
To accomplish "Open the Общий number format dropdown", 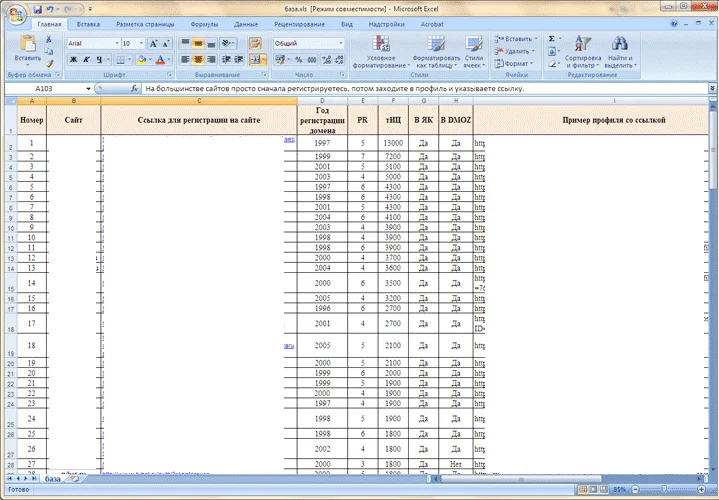I will [340, 44].
